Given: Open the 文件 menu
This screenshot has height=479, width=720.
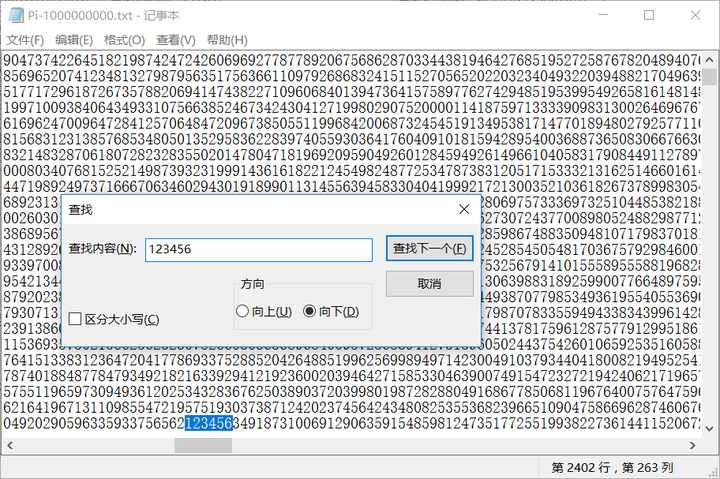Looking at the screenshot, I should [25, 40].
